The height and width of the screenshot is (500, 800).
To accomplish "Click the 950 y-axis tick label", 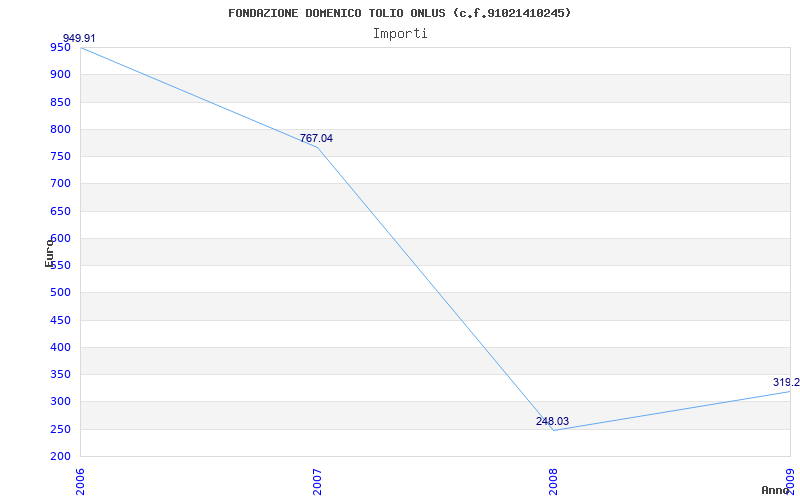I will tap(60, 47).
